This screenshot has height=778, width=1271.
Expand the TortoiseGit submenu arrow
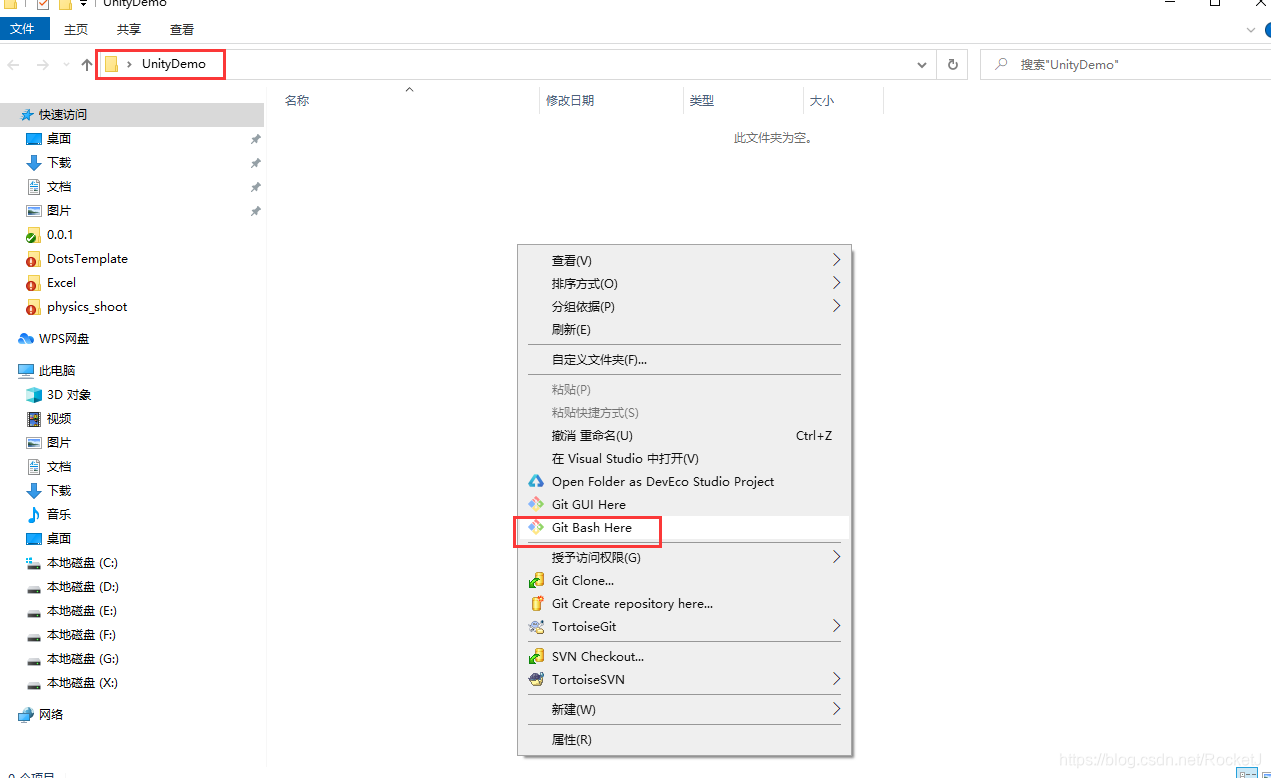tap(837, 626)
